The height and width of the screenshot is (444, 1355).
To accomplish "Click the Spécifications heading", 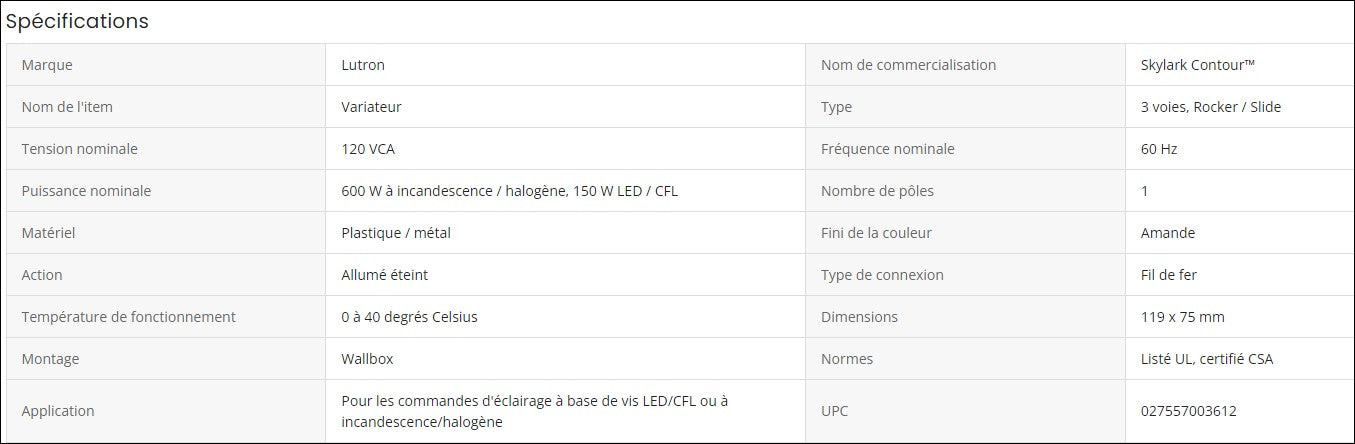I will 78,21.
